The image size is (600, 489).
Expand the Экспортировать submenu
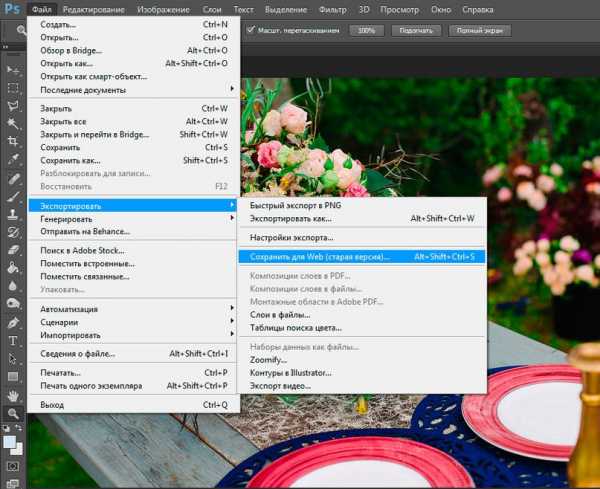pyautogui.click(x=133, y=206)
